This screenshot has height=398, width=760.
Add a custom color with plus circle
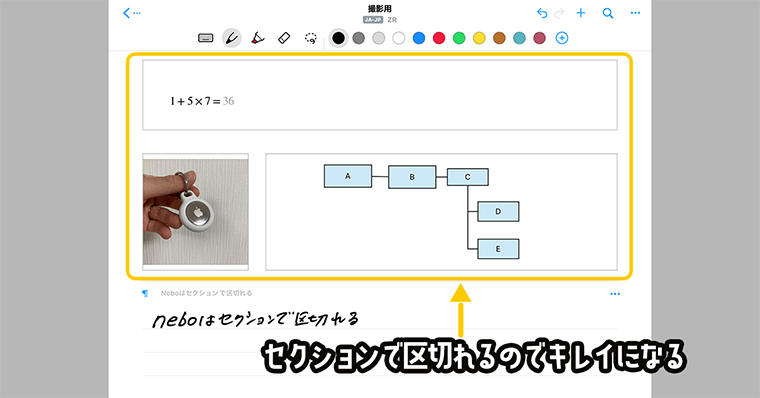(x=562, y=38)
